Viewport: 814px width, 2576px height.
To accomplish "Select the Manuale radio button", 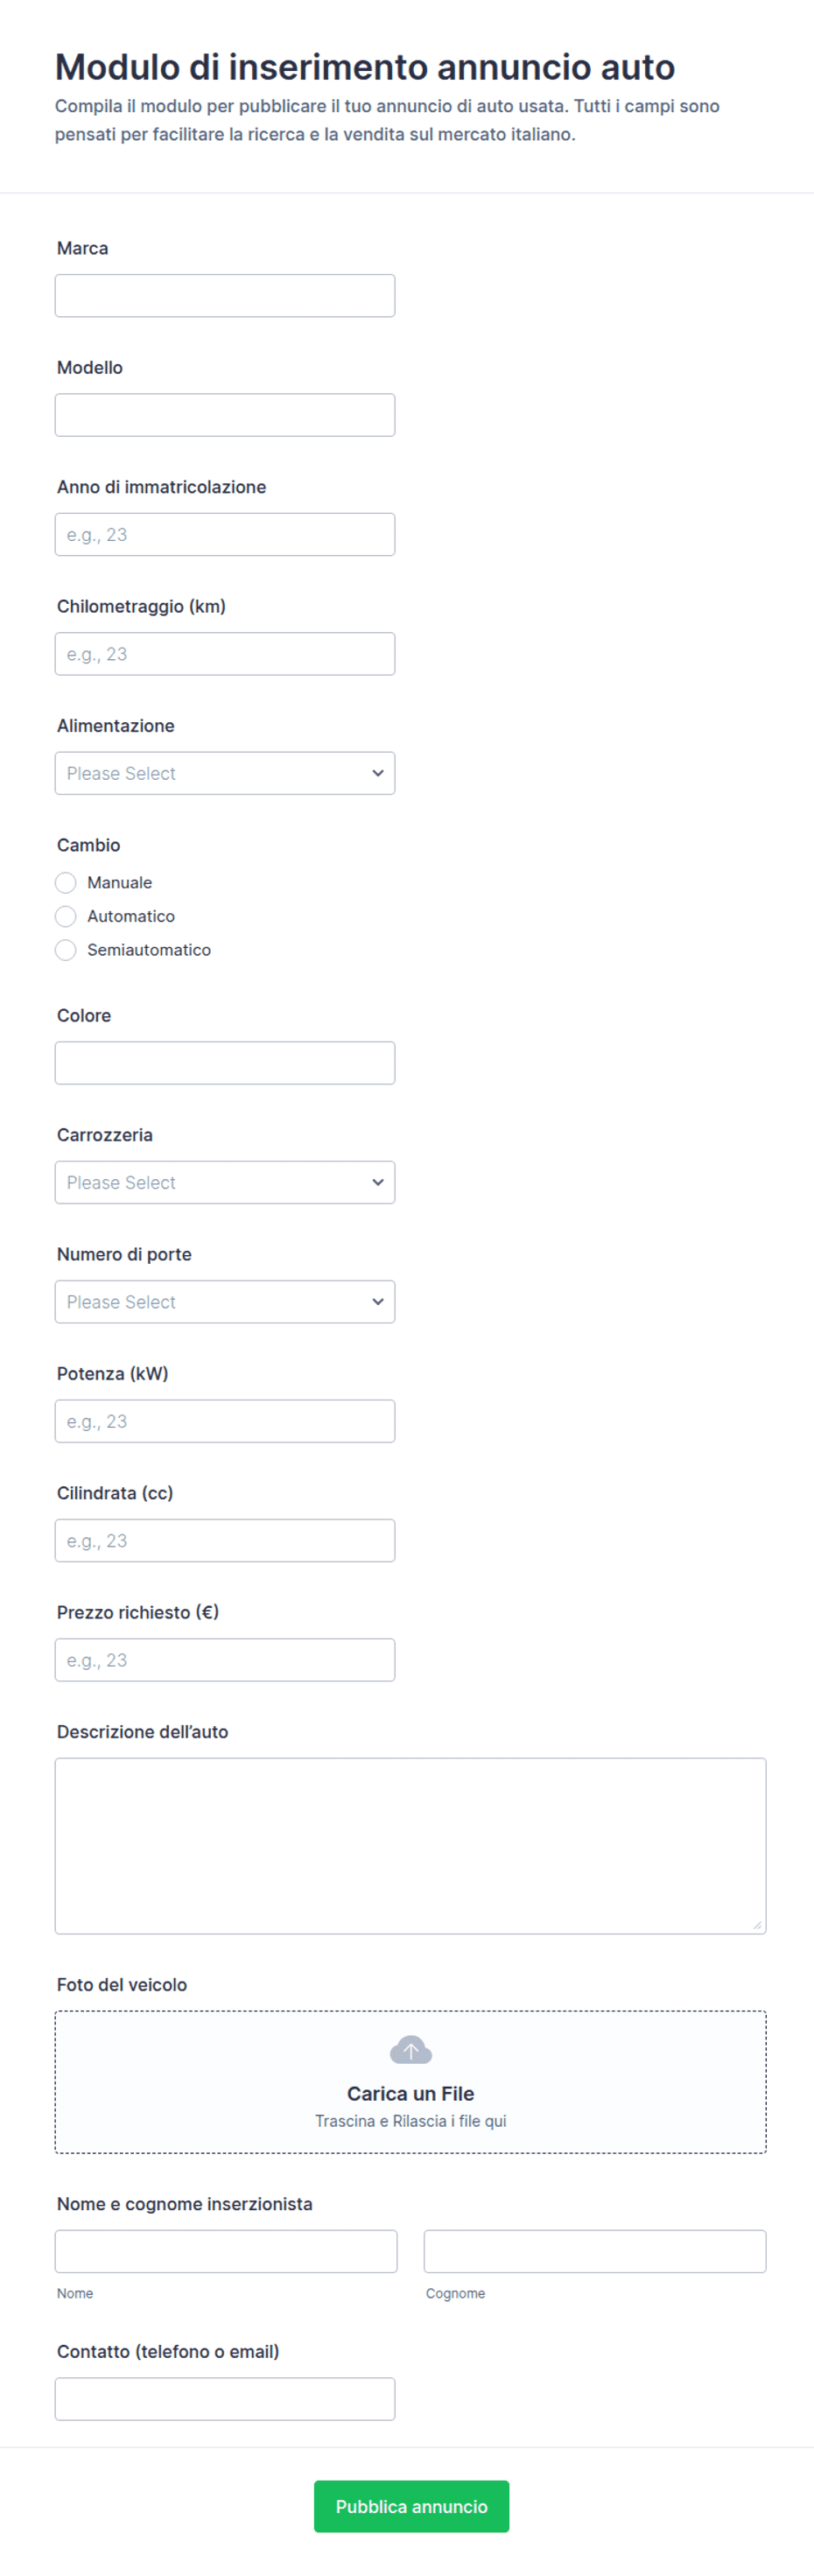I will coord(66,882).
